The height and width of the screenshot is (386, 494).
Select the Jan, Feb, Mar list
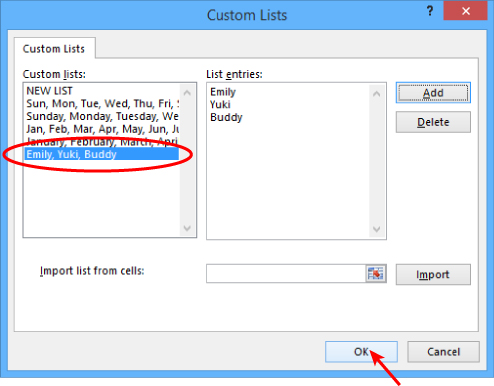[102, 129]
